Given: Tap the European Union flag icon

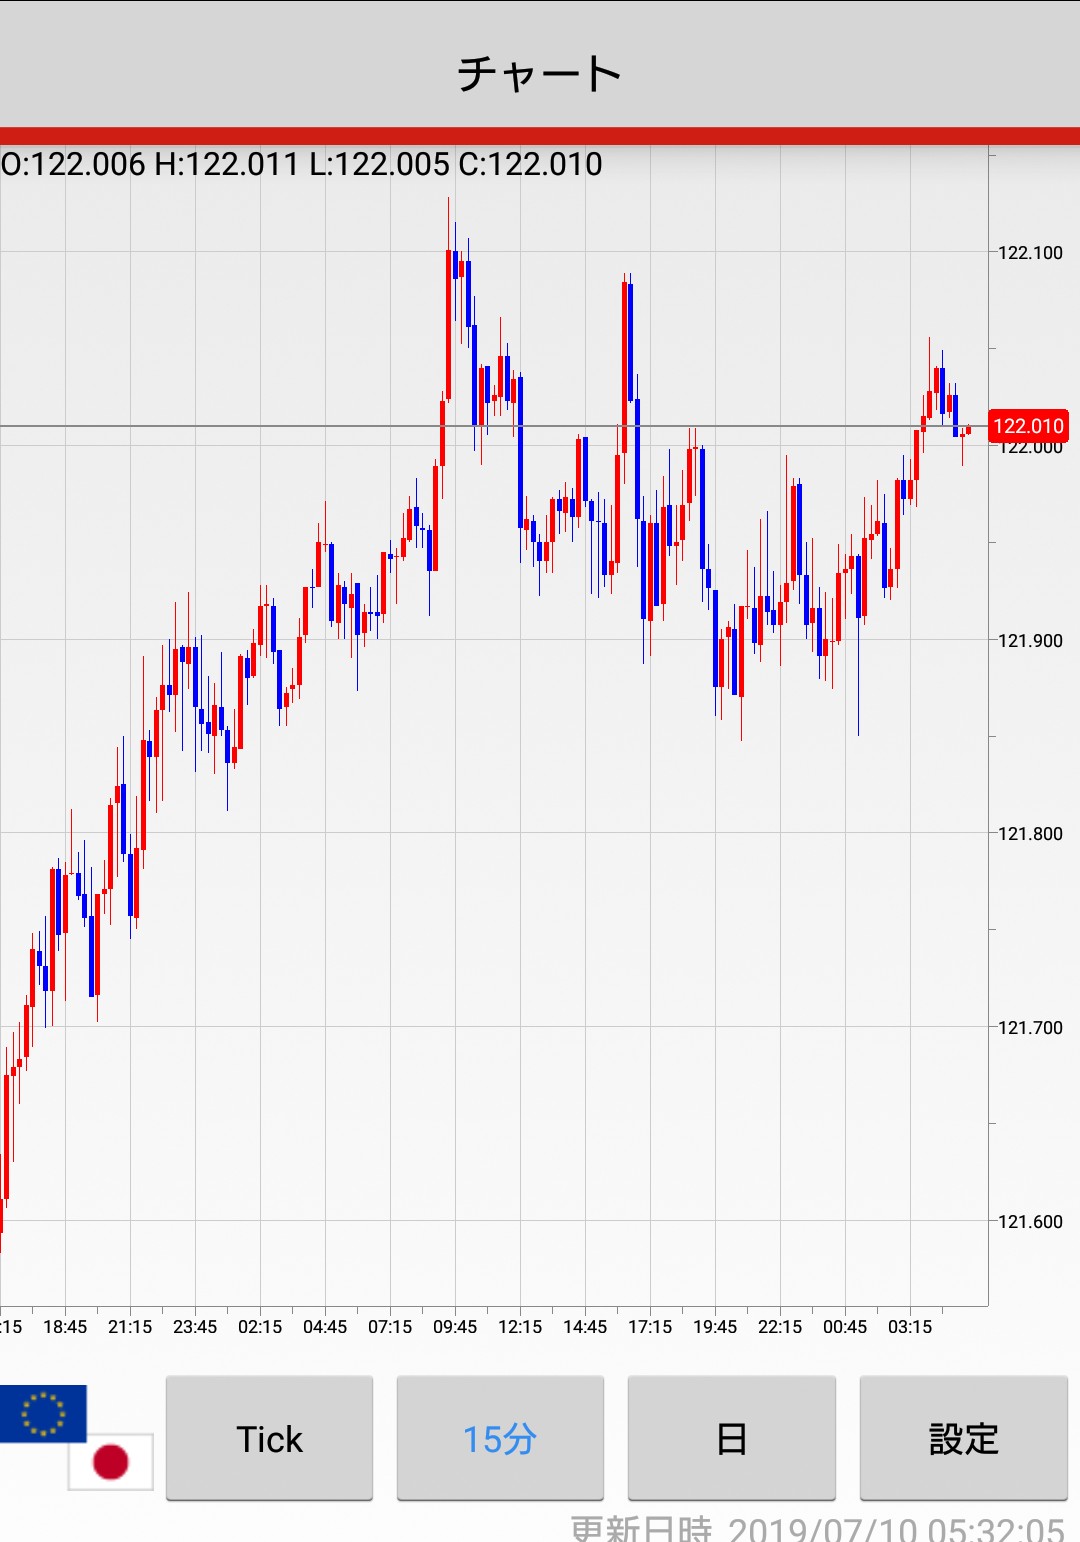Looking at the screenshot, I should 43,1413.
